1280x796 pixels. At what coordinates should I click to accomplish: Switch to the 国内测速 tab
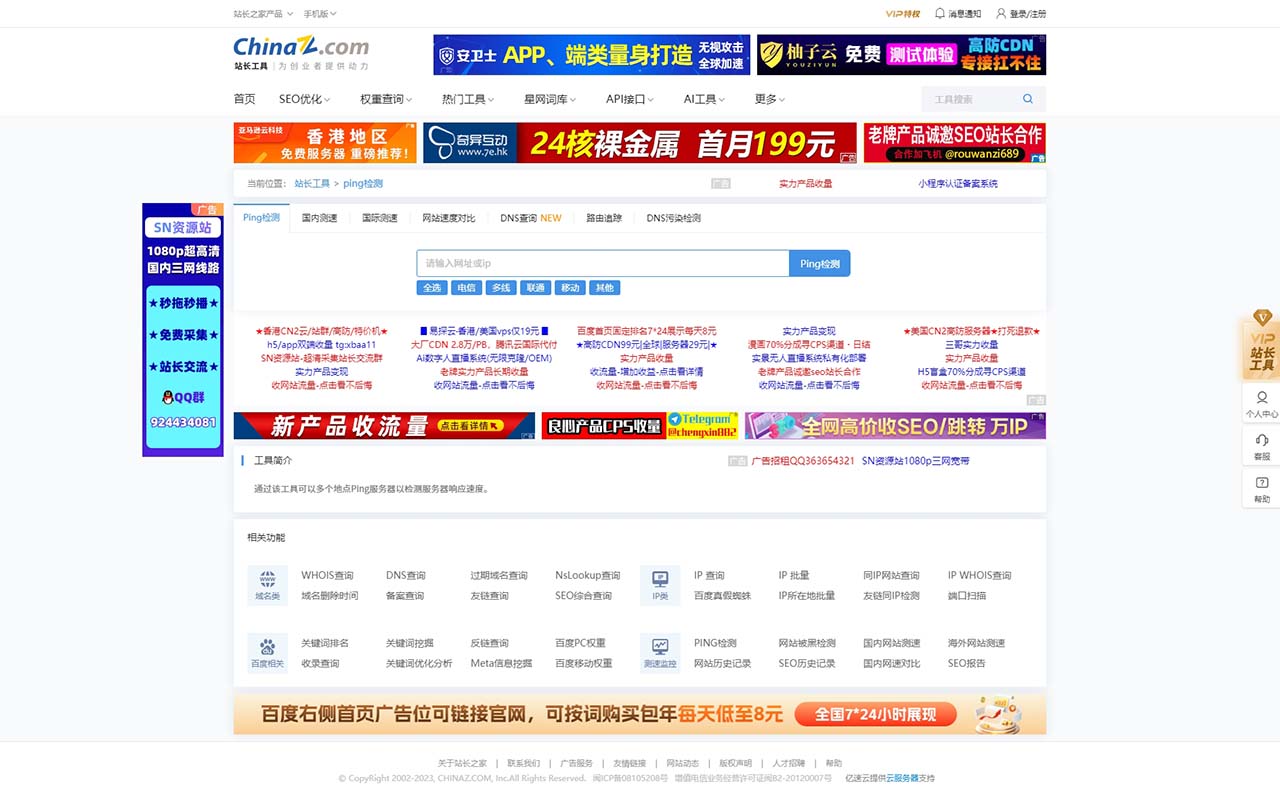[319, 217]
